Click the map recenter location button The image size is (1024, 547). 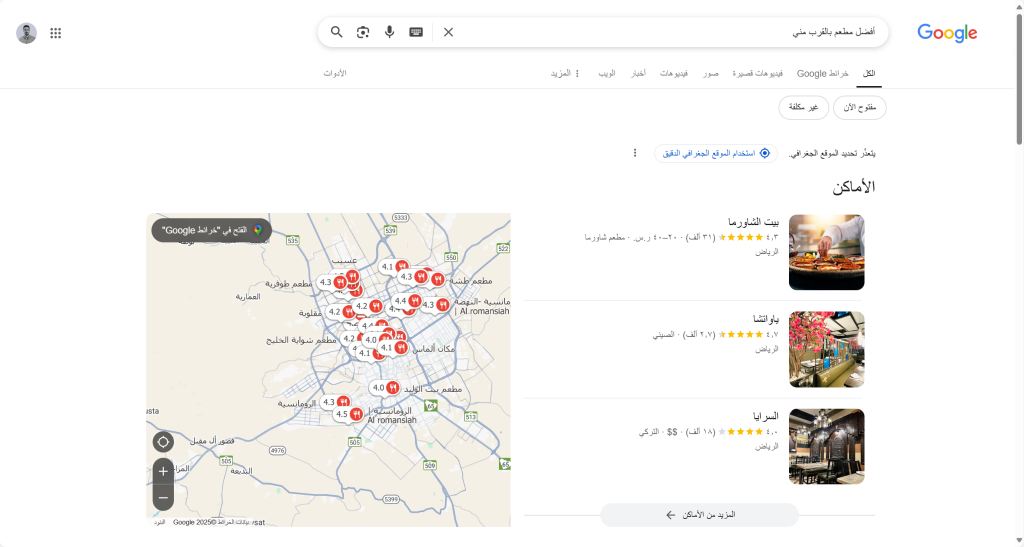[x=163, y=442]
